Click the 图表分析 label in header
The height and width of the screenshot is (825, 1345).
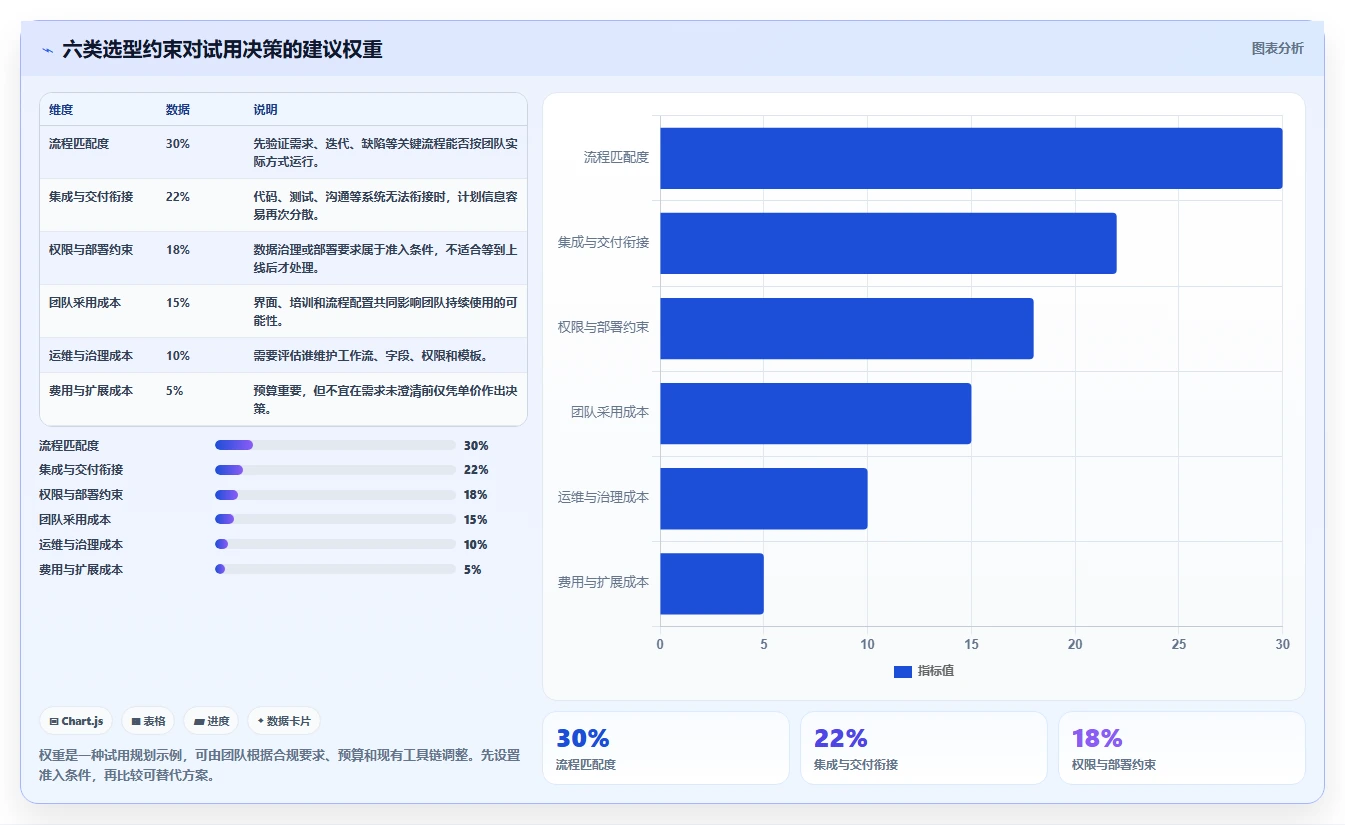point(1277,48)
